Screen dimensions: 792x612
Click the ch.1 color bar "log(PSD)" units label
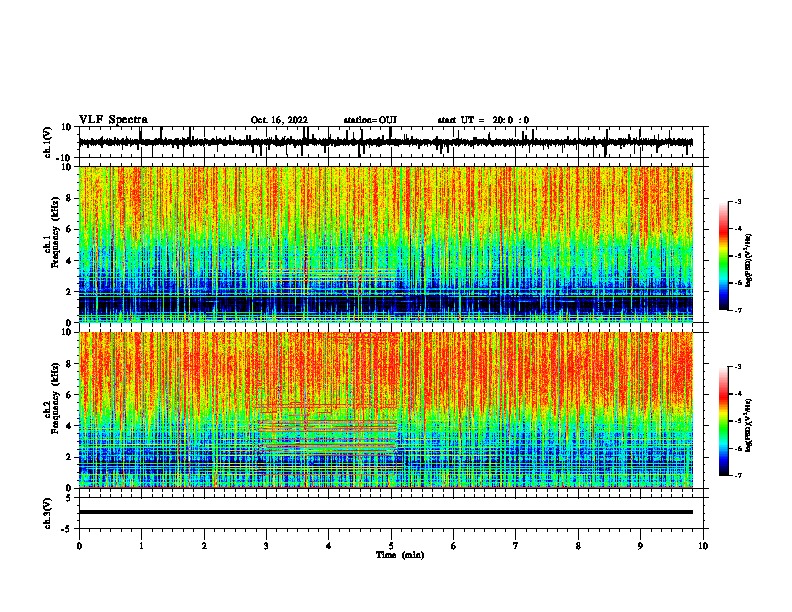point(748,260)
